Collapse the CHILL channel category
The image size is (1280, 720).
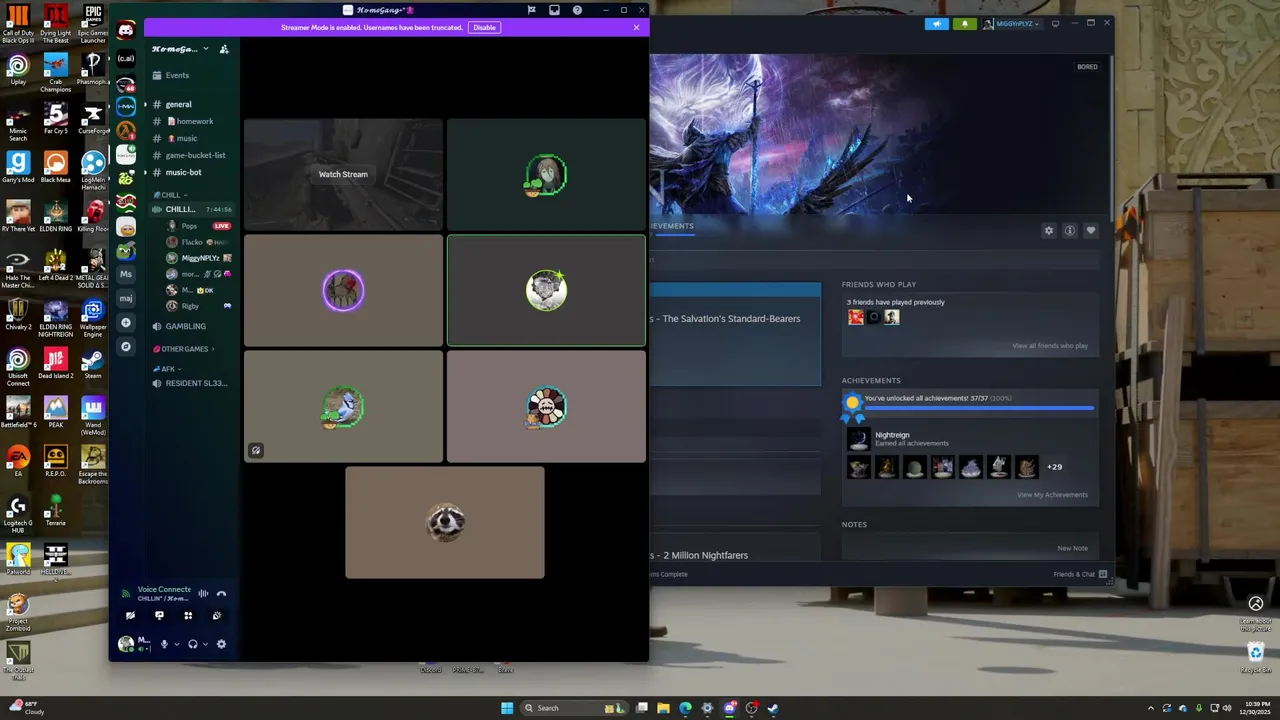click(x=170, y=195)
